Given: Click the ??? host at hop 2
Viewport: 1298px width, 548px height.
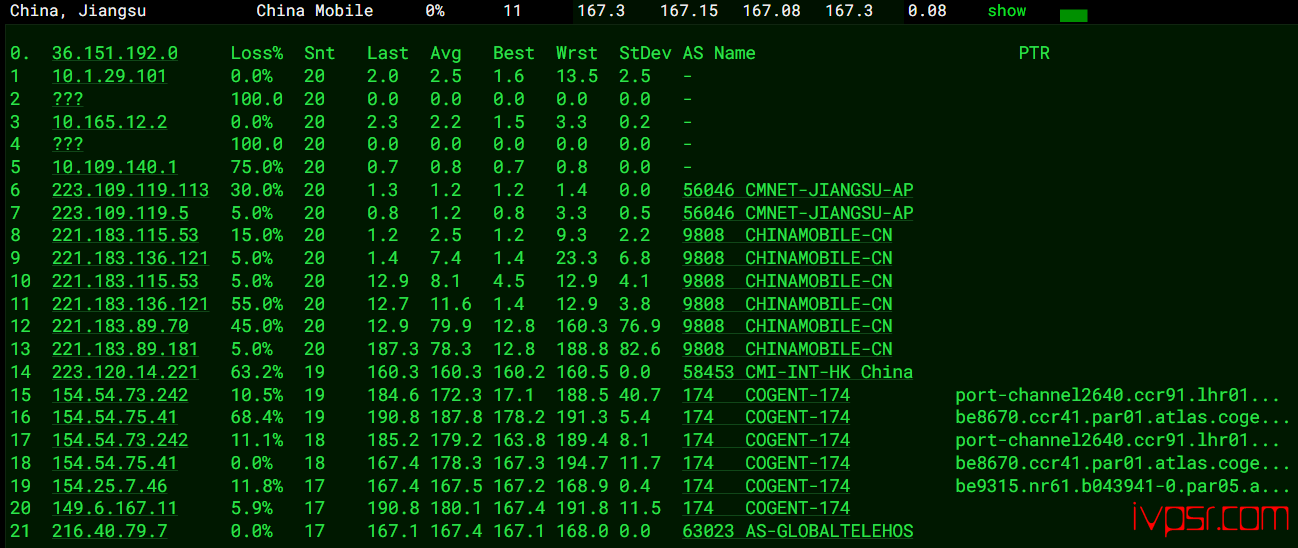Looking at the screenshot, I should tap(68, 99).
